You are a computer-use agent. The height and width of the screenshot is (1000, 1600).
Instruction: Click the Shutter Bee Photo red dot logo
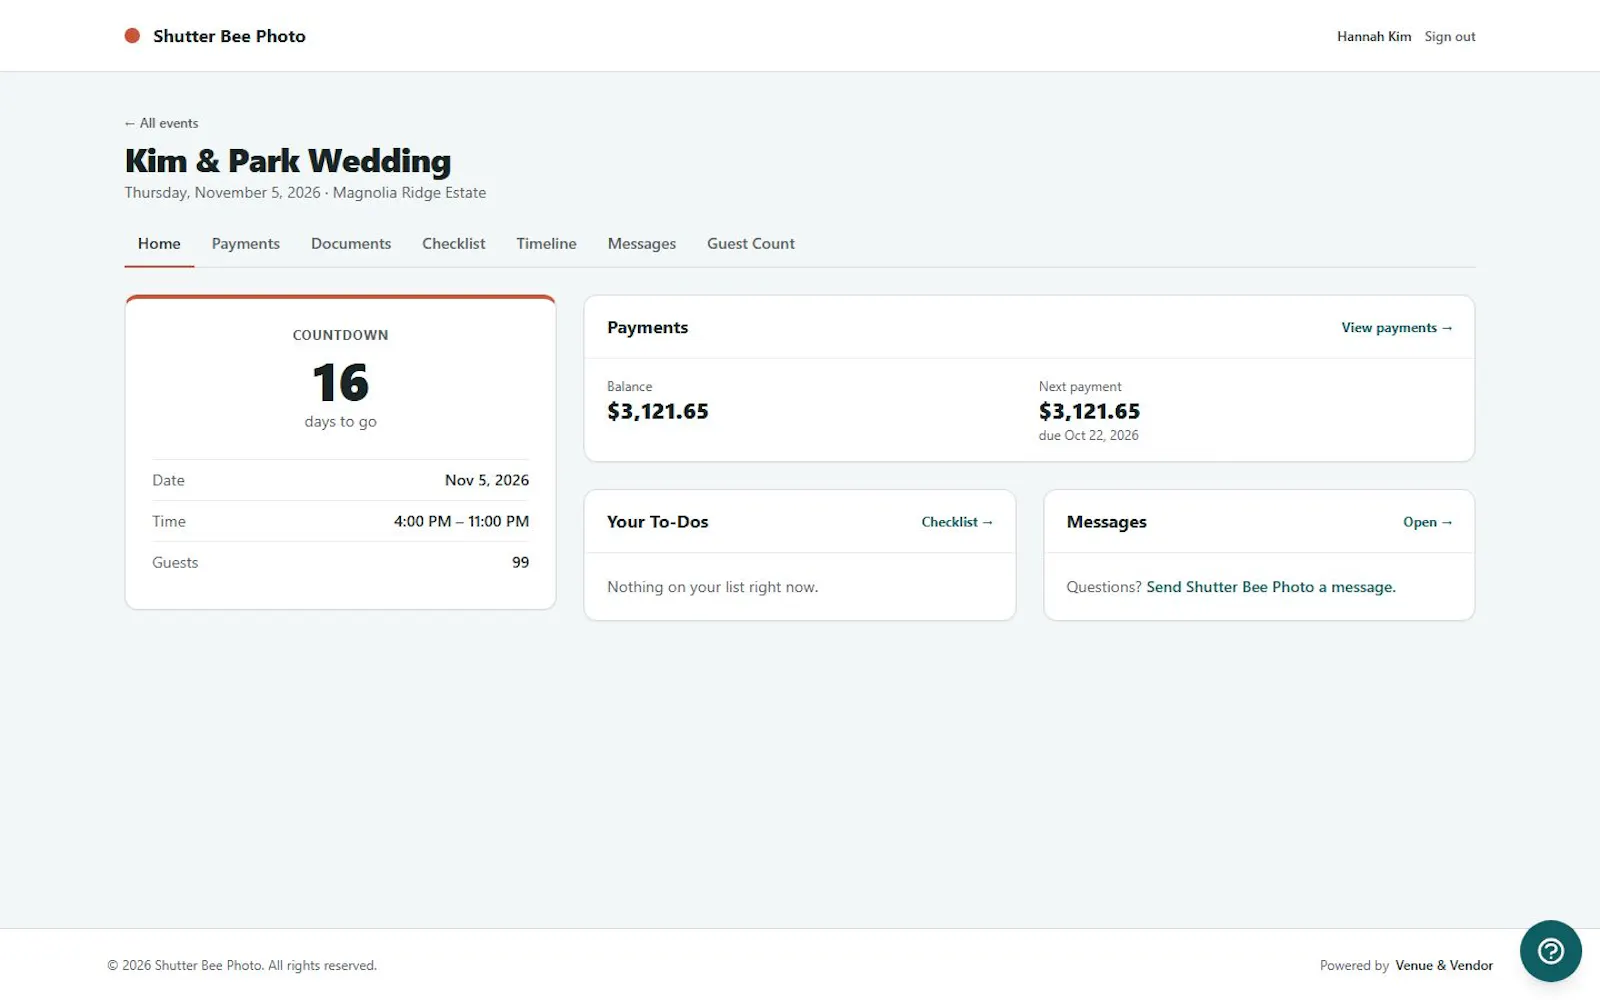coord(132,36)
